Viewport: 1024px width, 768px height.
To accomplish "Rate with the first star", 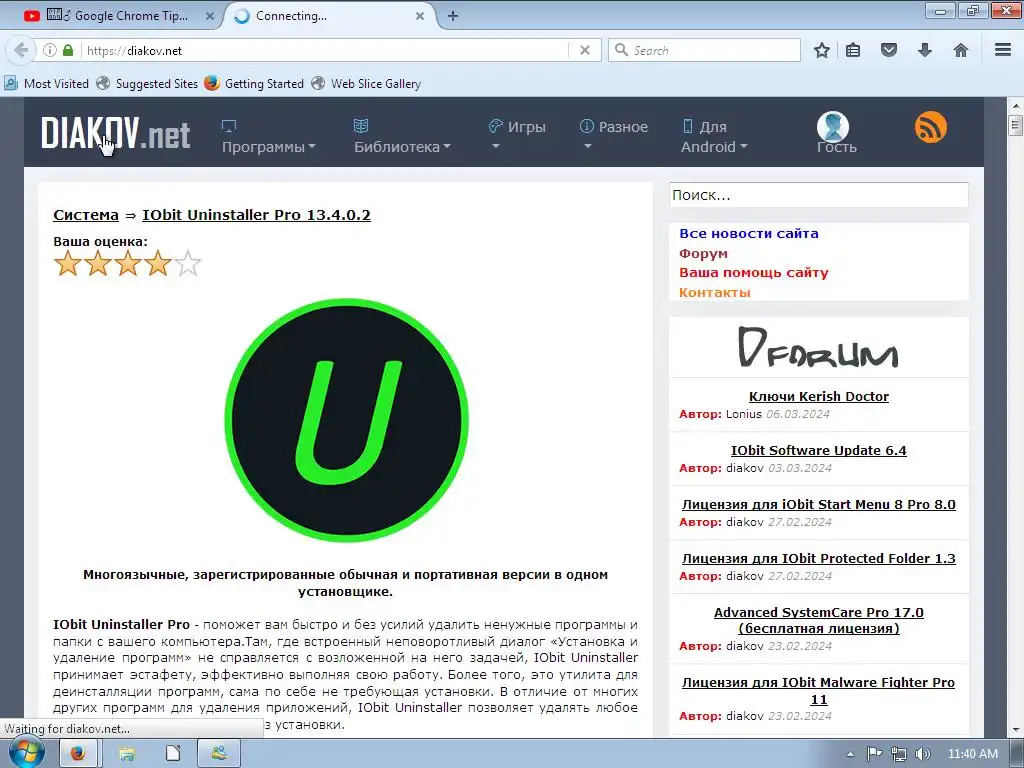I will tap(68, 263).
